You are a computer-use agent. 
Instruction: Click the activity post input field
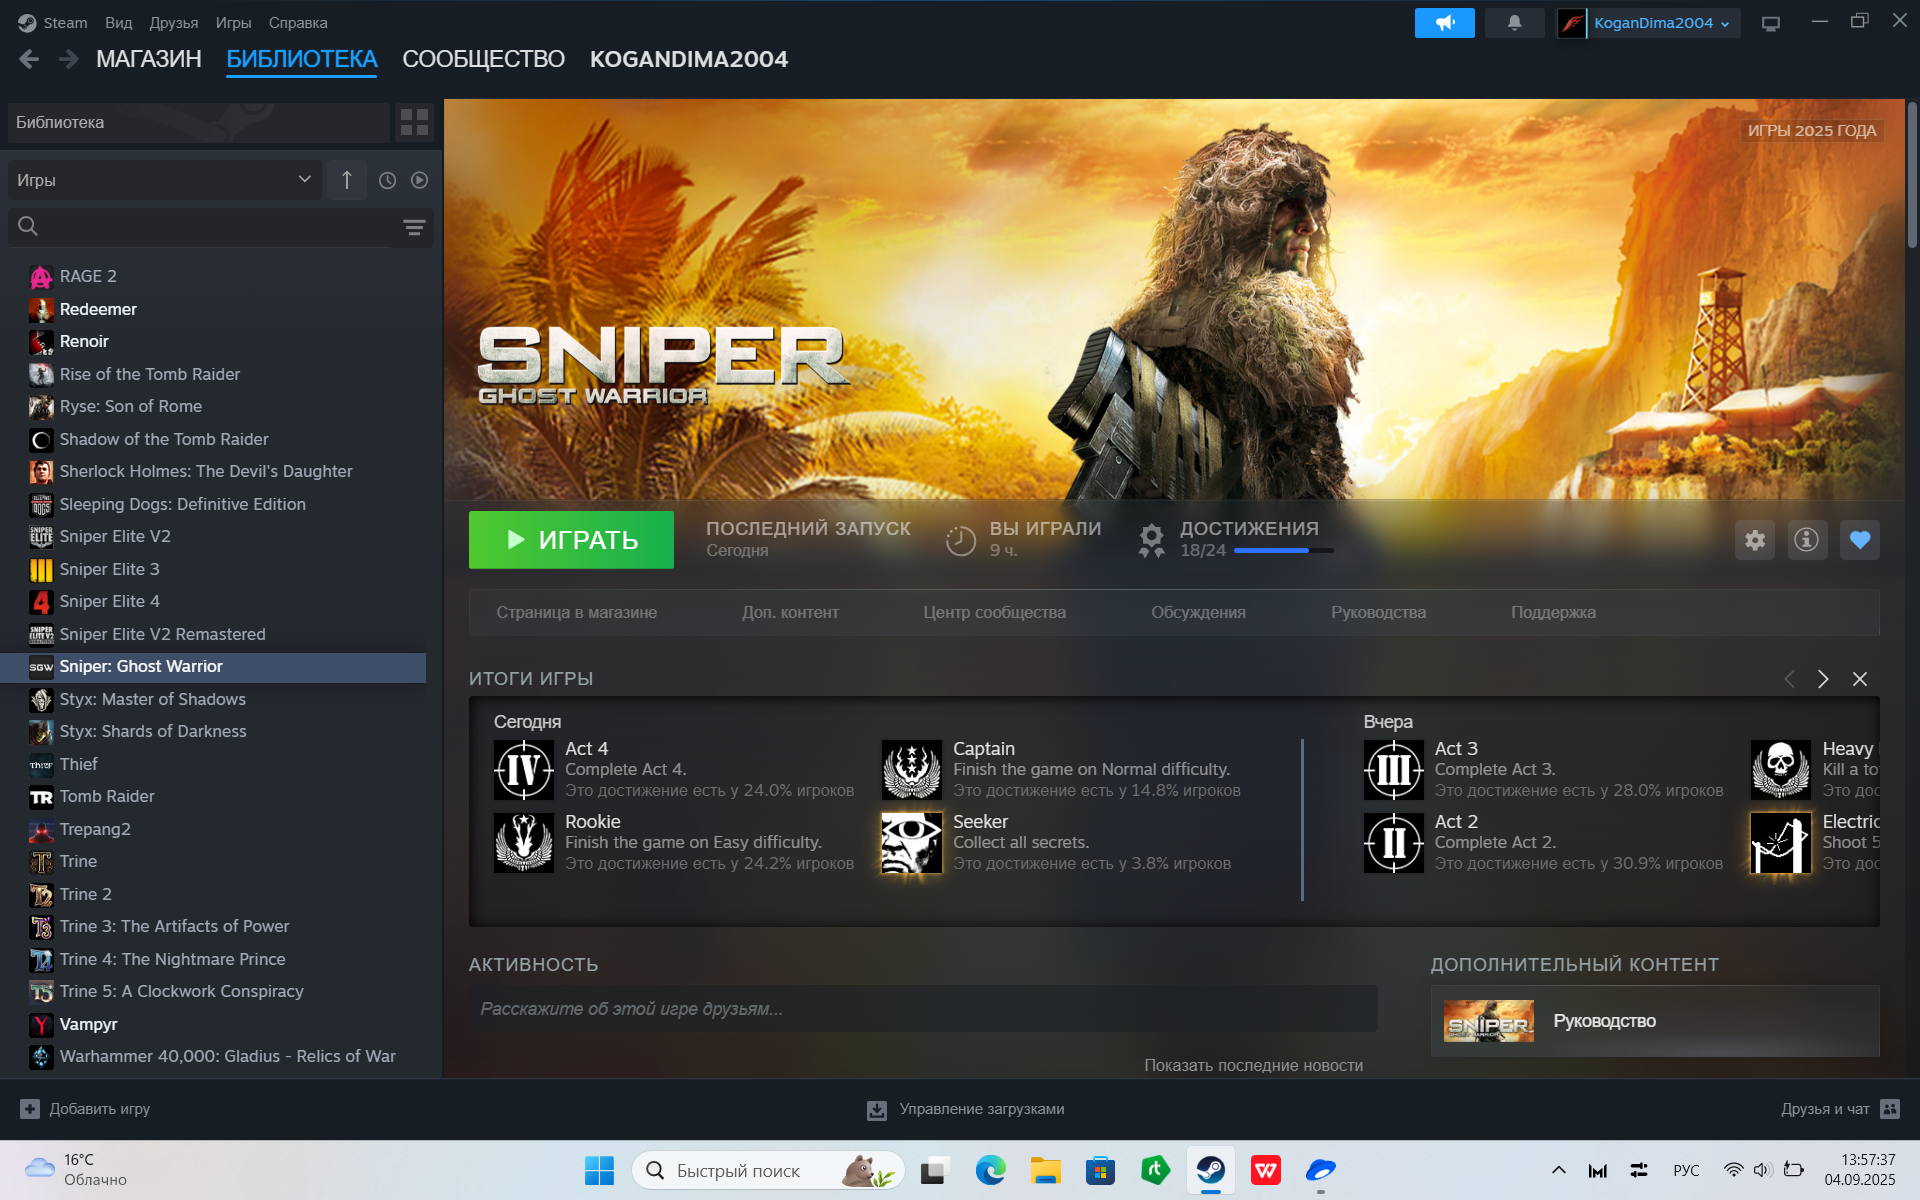[x=923, y=1009]
